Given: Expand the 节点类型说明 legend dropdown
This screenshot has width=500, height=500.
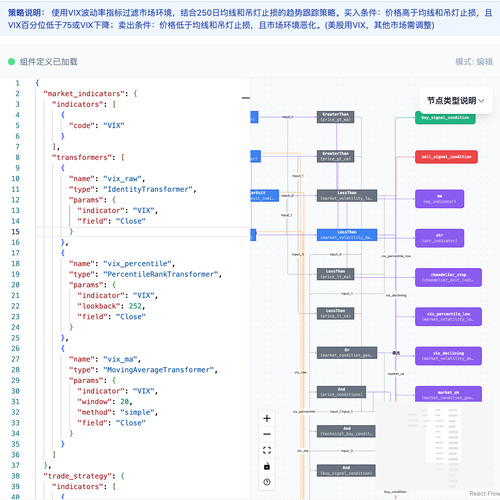Looking at the screenshot, I should pos(456,101).
